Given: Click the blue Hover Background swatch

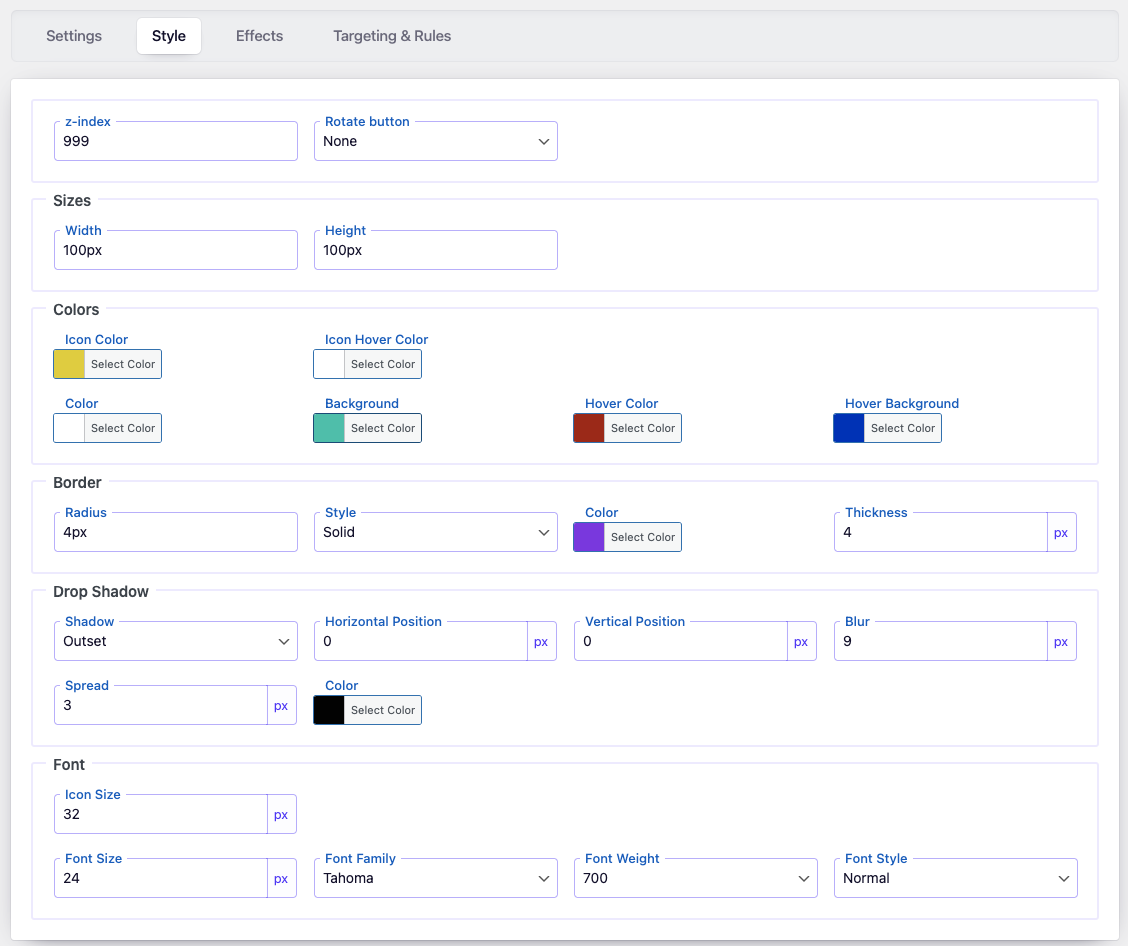Looking at the screenshot, I should tap(849, 429).
